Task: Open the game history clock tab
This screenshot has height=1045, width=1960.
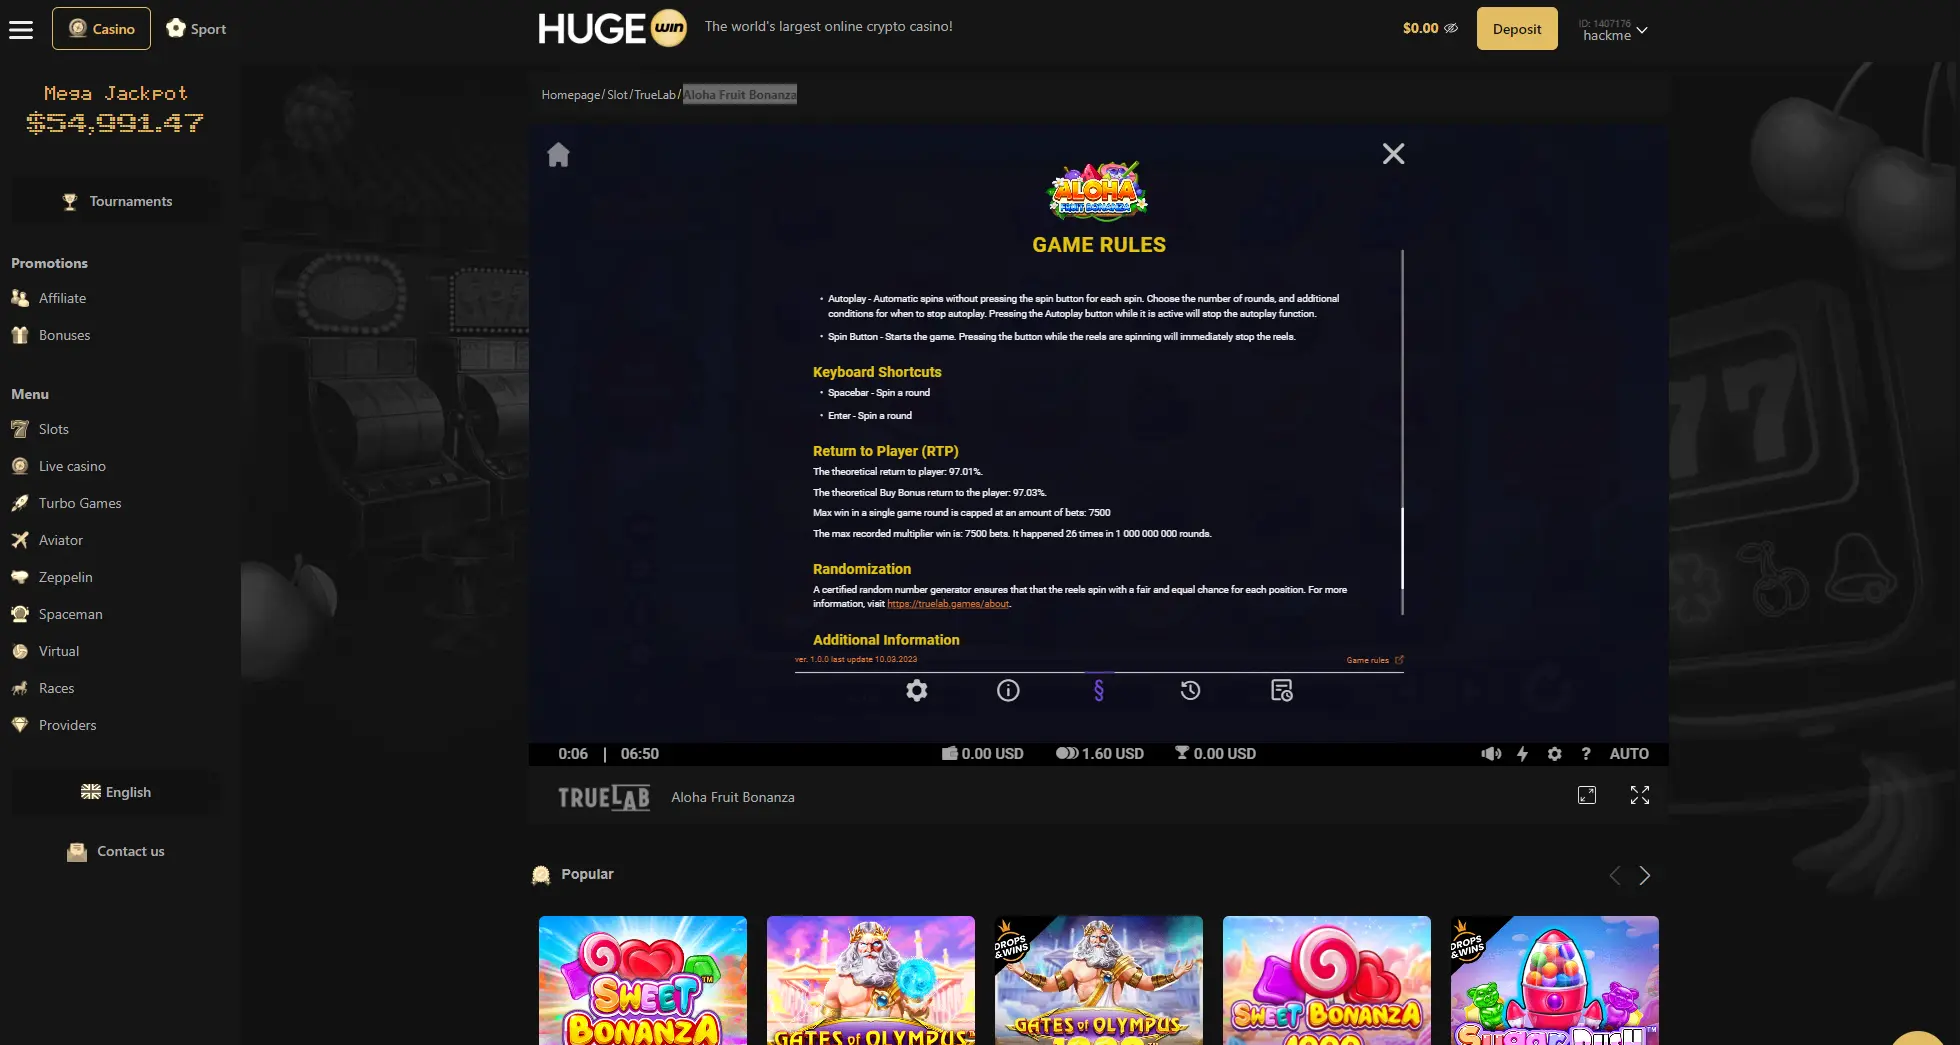Action: click(1190, 690)
